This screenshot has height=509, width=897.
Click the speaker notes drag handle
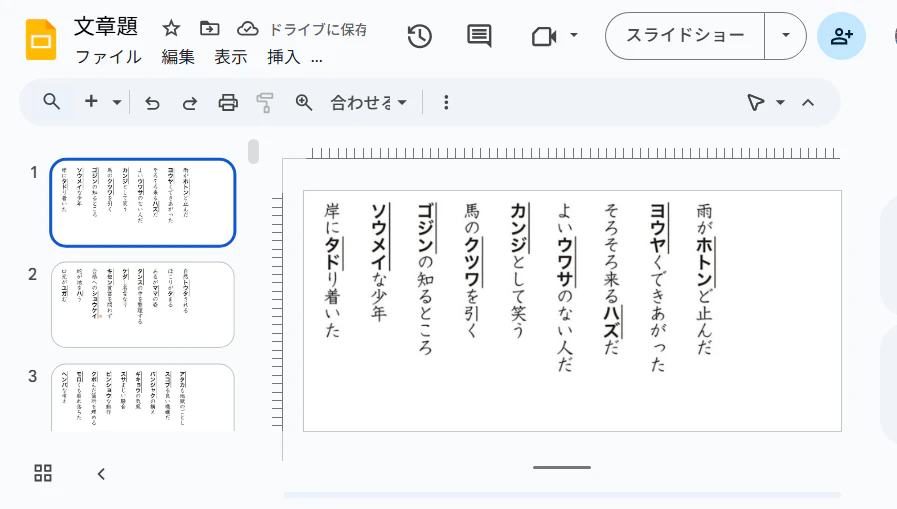[562, 467]
